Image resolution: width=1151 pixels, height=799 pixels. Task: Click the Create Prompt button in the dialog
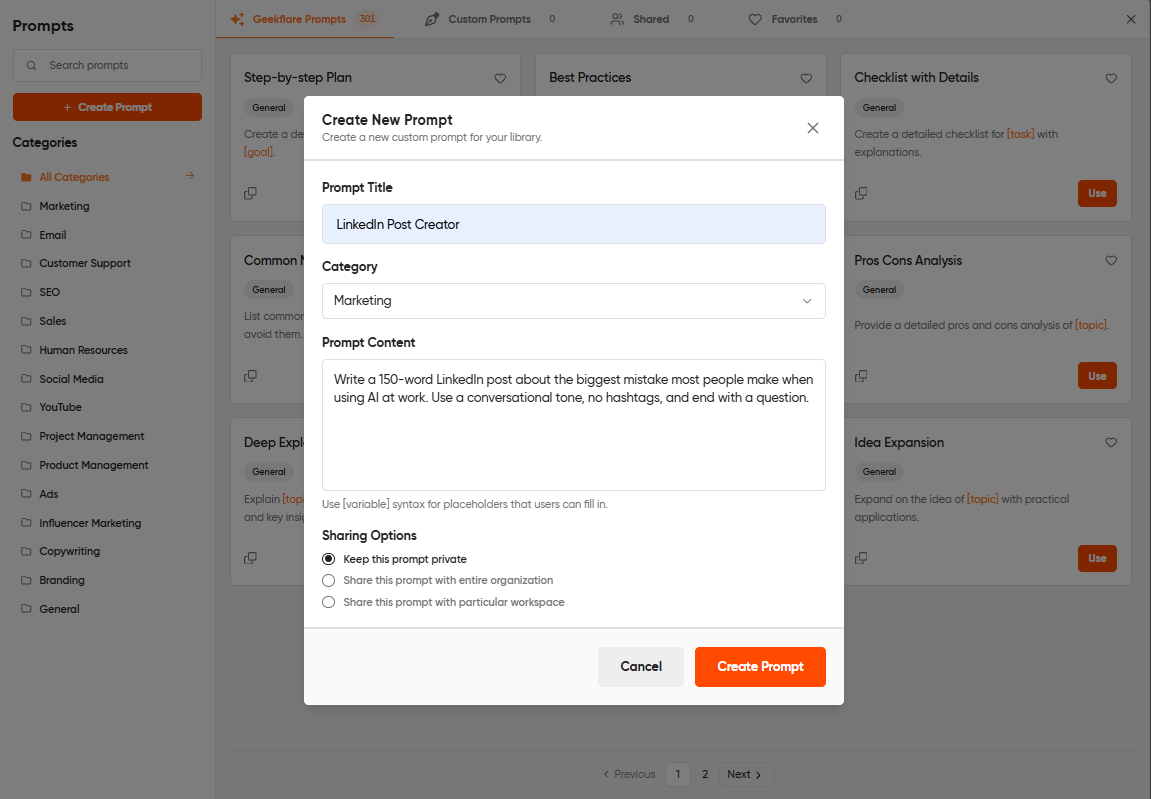(760, 666)
